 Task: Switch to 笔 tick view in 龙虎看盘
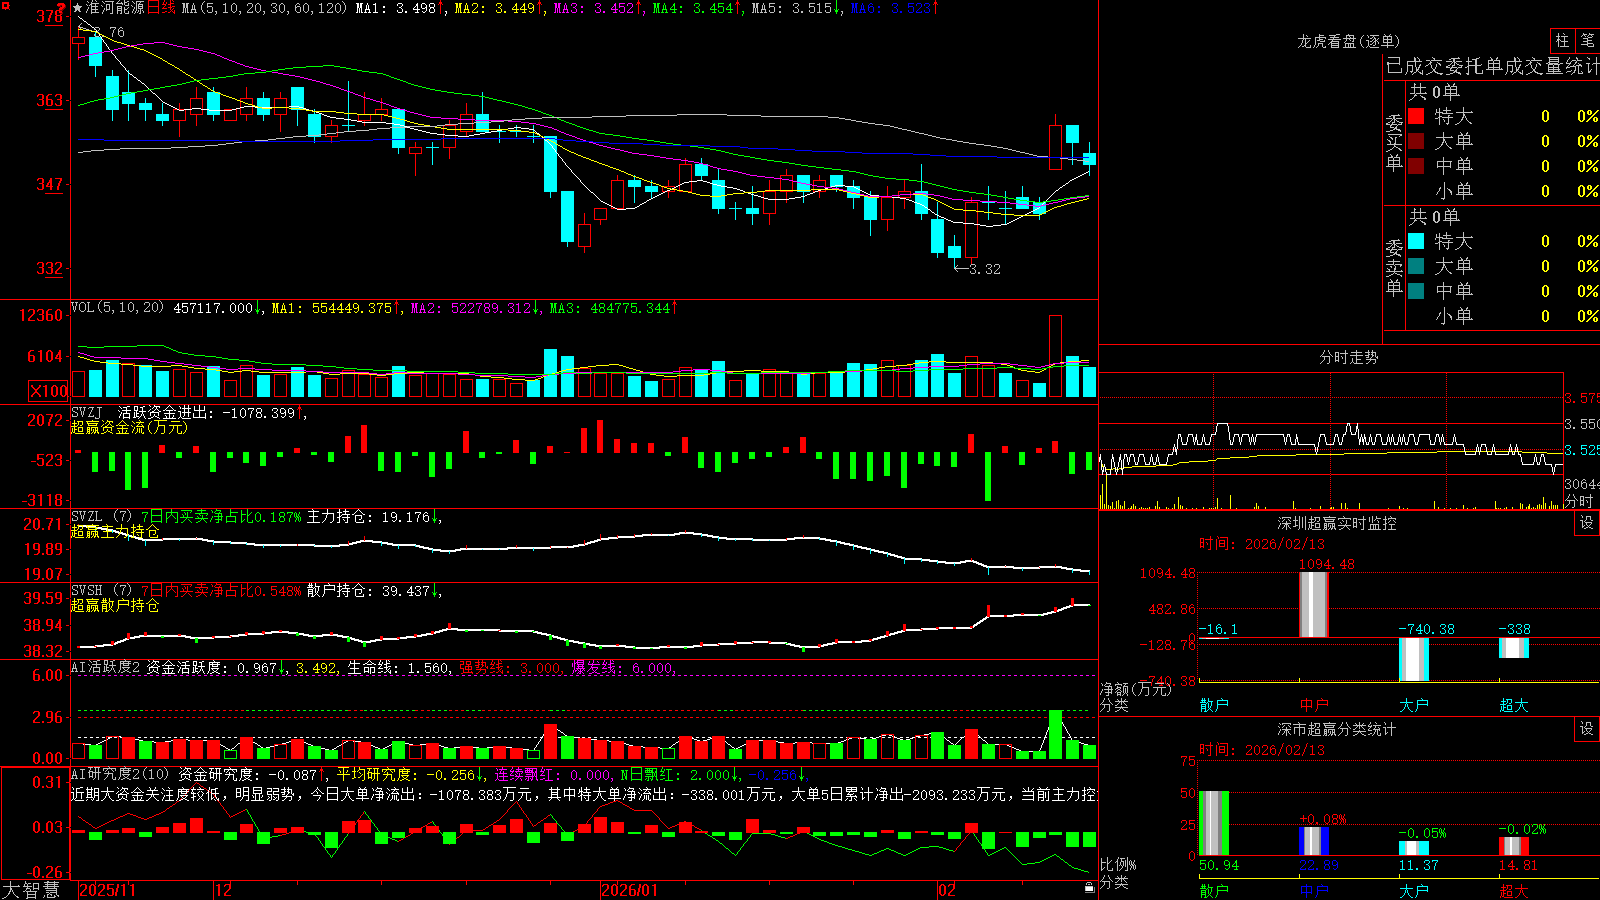(1588, 40)
